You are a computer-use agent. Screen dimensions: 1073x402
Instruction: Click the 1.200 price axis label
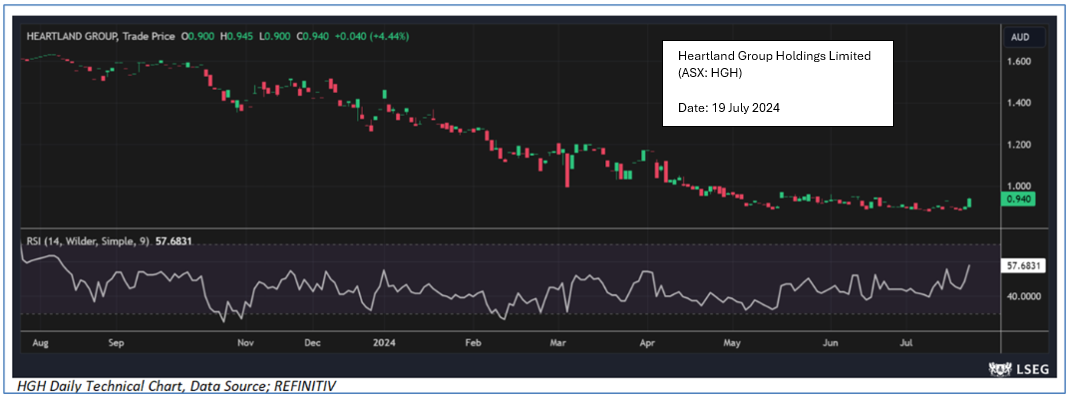point(1018,145)
